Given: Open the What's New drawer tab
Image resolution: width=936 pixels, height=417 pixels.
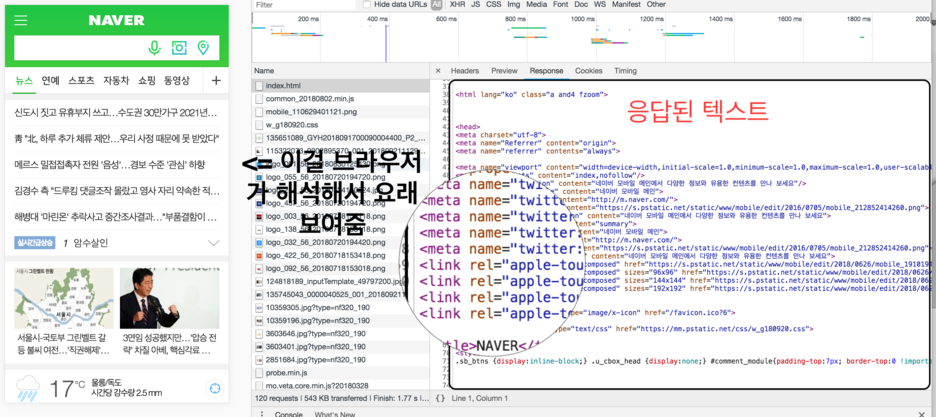Looking at the screenshot, I should coord(335,413).
